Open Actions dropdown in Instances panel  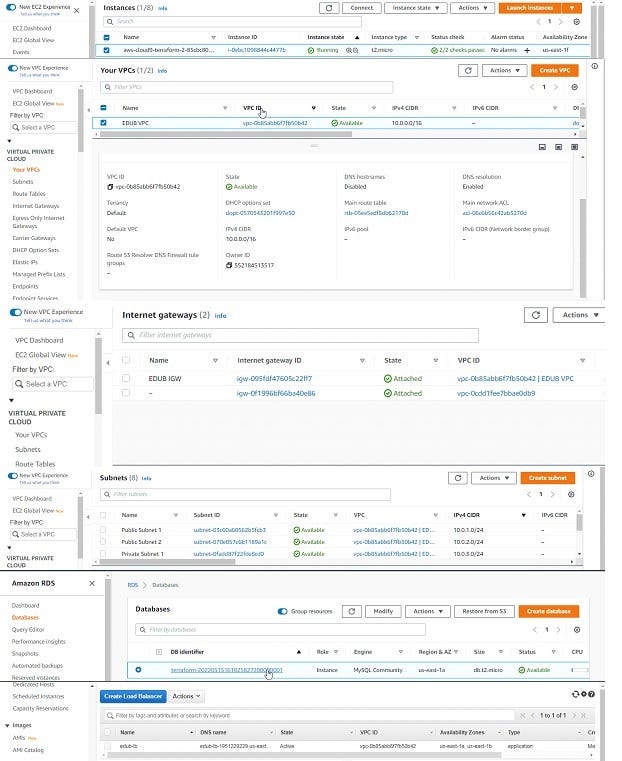coord(473,8)
